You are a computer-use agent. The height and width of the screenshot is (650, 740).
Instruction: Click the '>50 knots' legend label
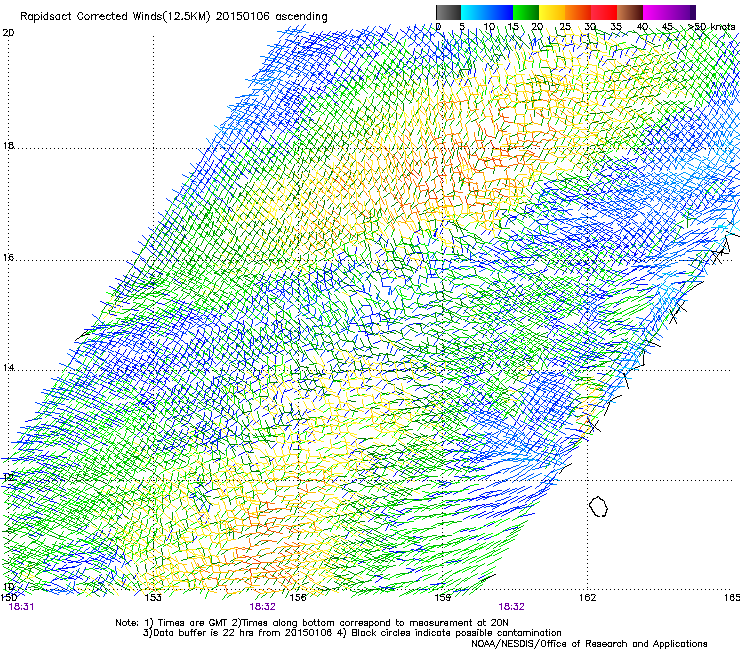(x=711, y=27)
